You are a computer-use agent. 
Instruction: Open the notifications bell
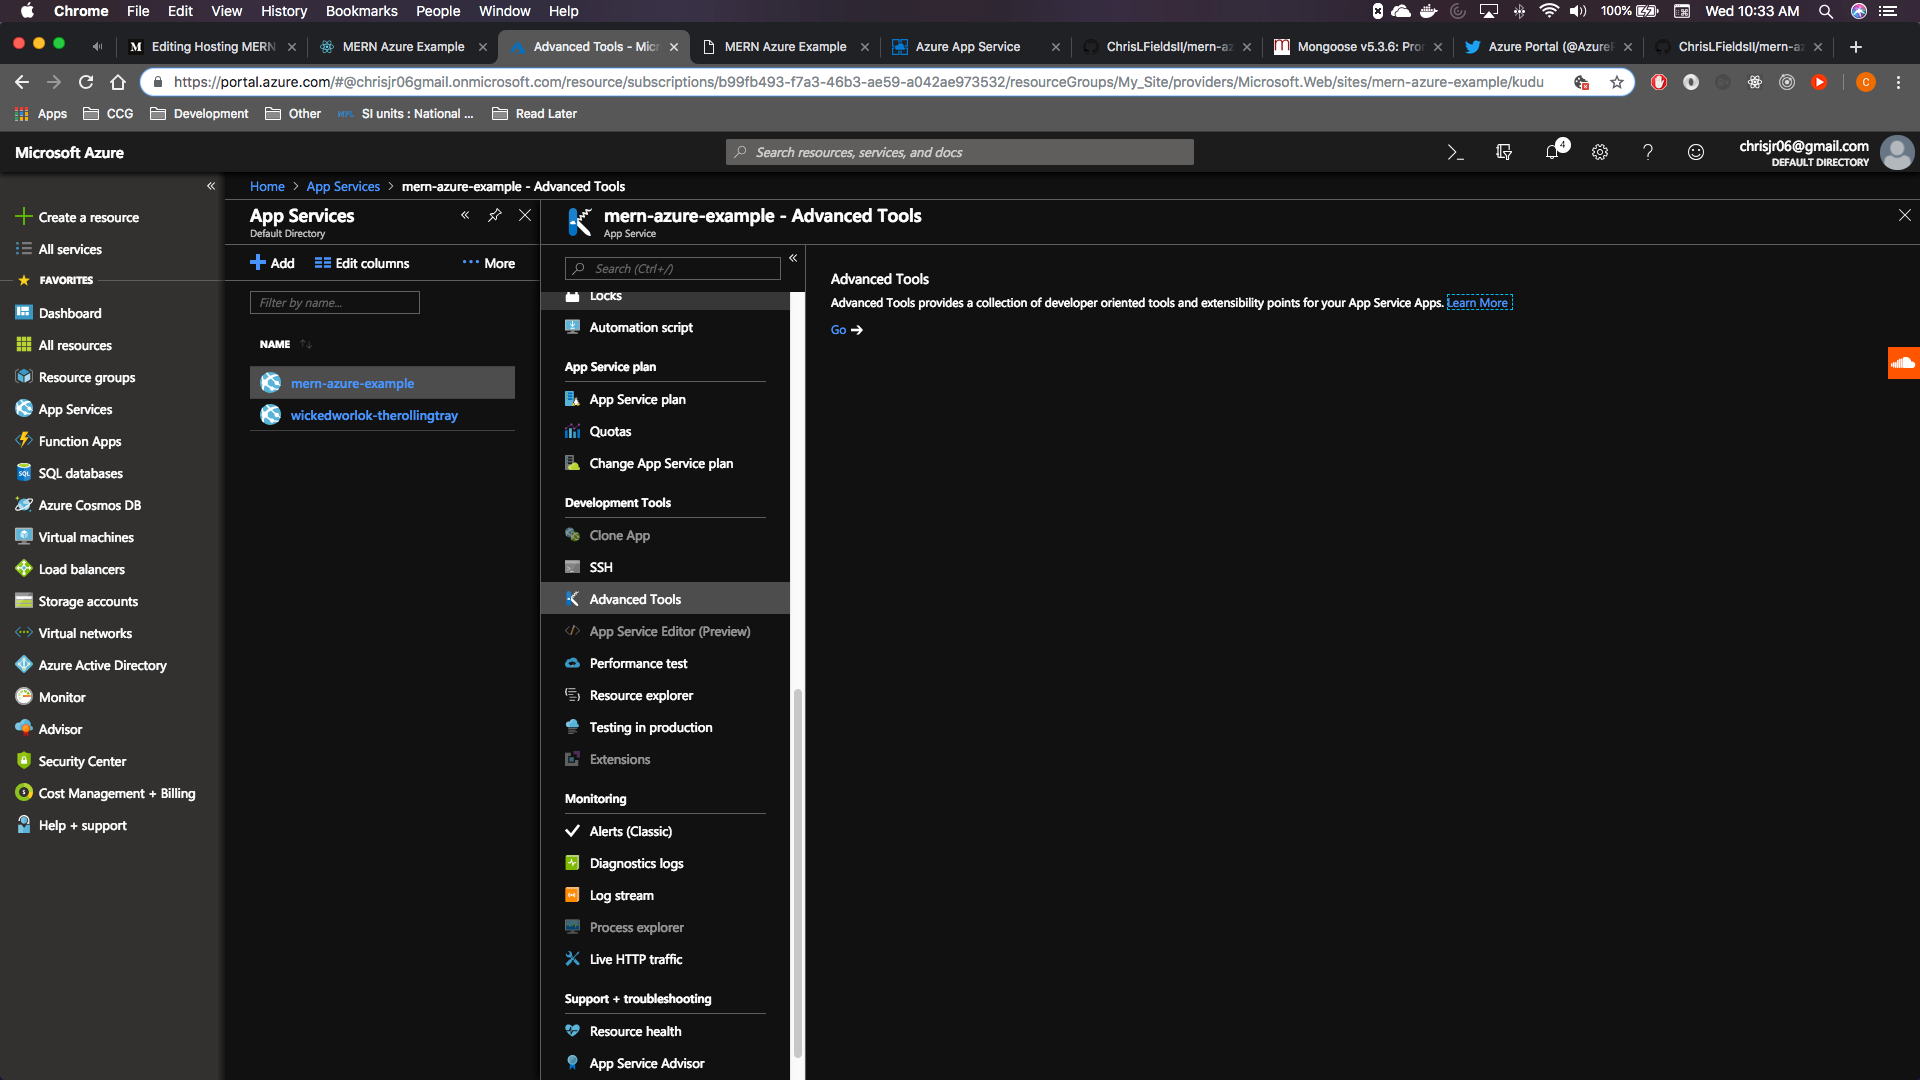coord(1552,152)
